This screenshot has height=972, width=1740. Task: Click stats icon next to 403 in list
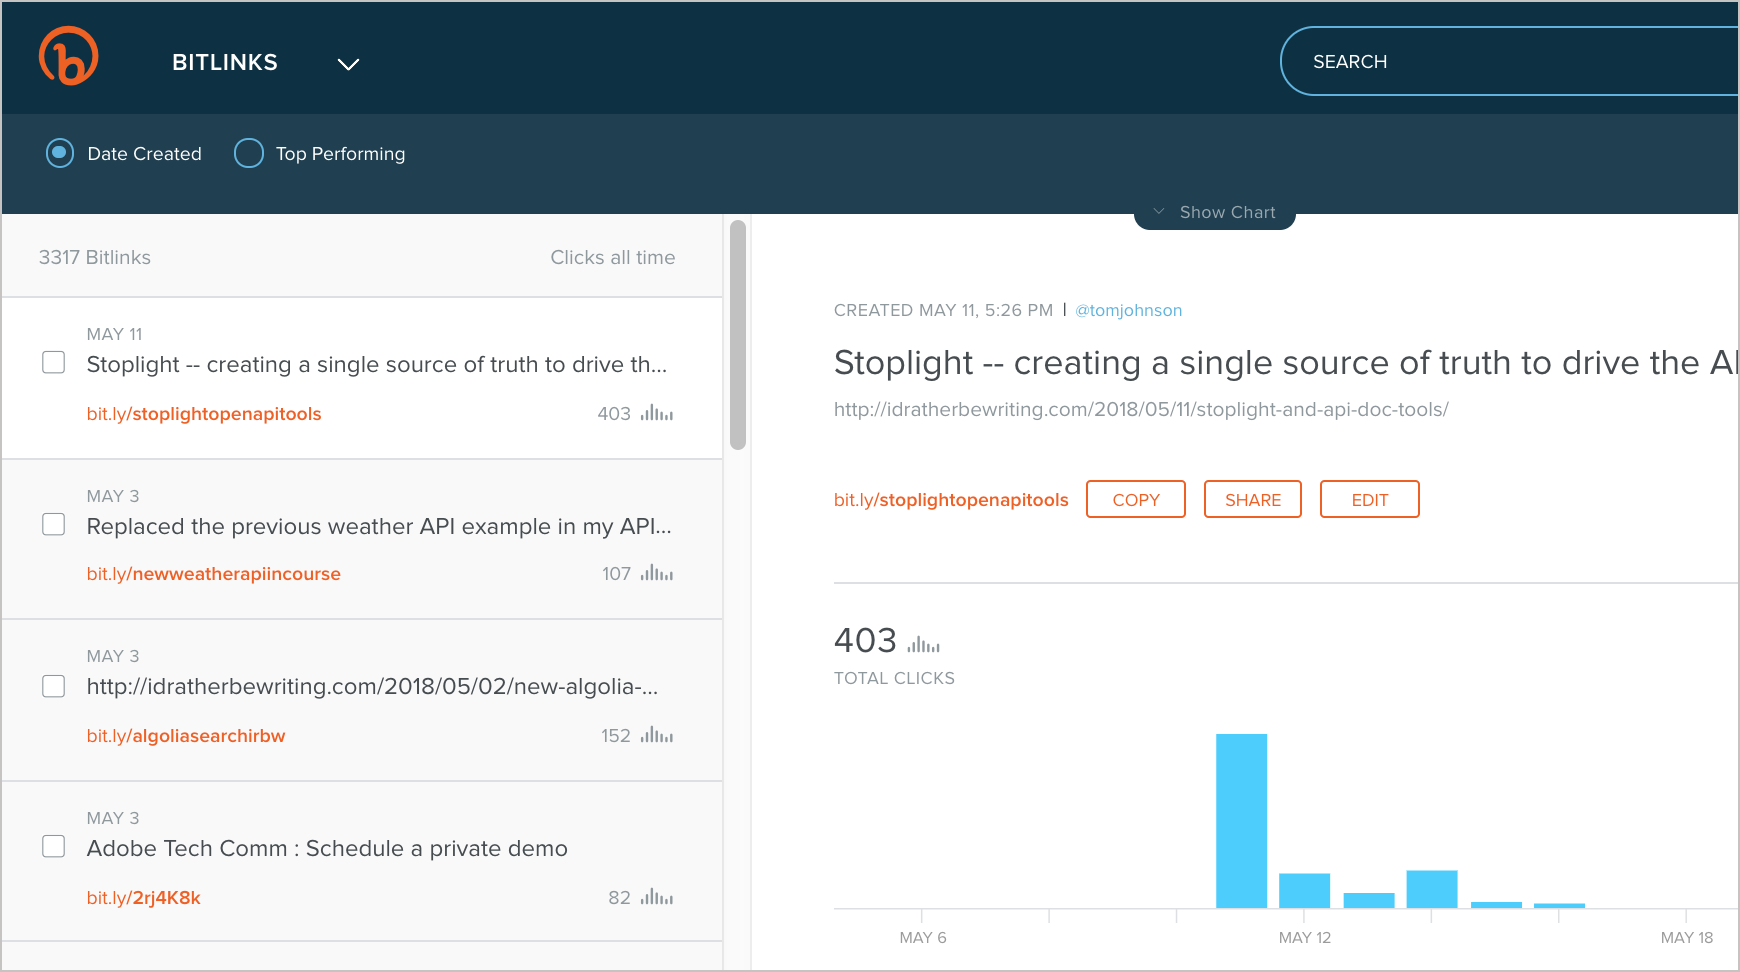click(657, 413)
